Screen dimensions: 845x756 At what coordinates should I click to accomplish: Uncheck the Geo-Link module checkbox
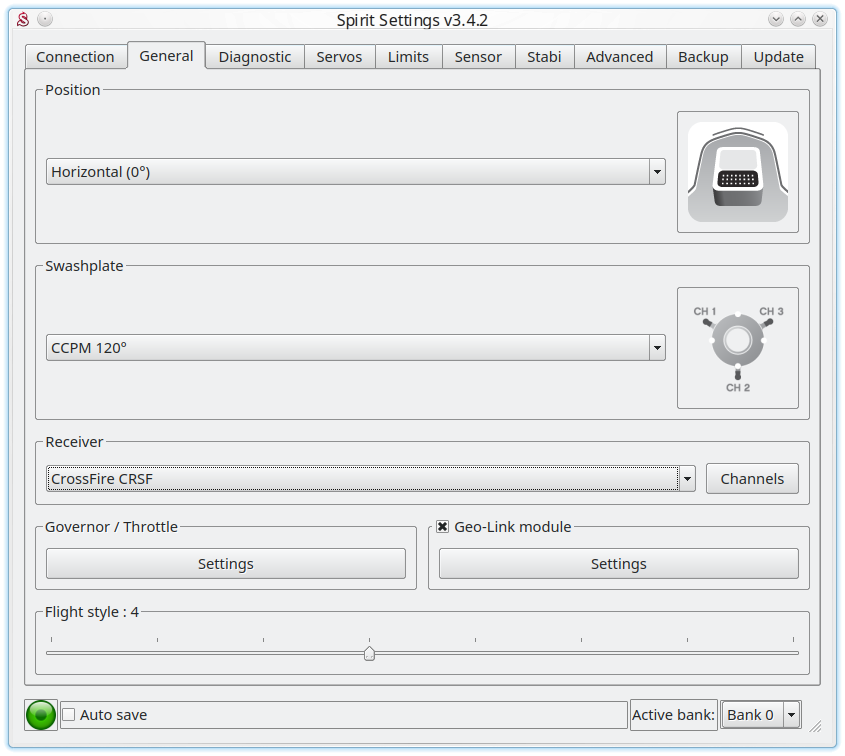[x=443, y=527]
